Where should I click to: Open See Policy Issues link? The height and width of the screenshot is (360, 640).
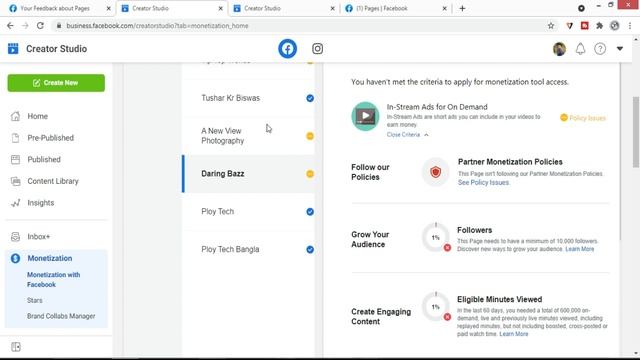pyautogui.click(x=483, y=182)
